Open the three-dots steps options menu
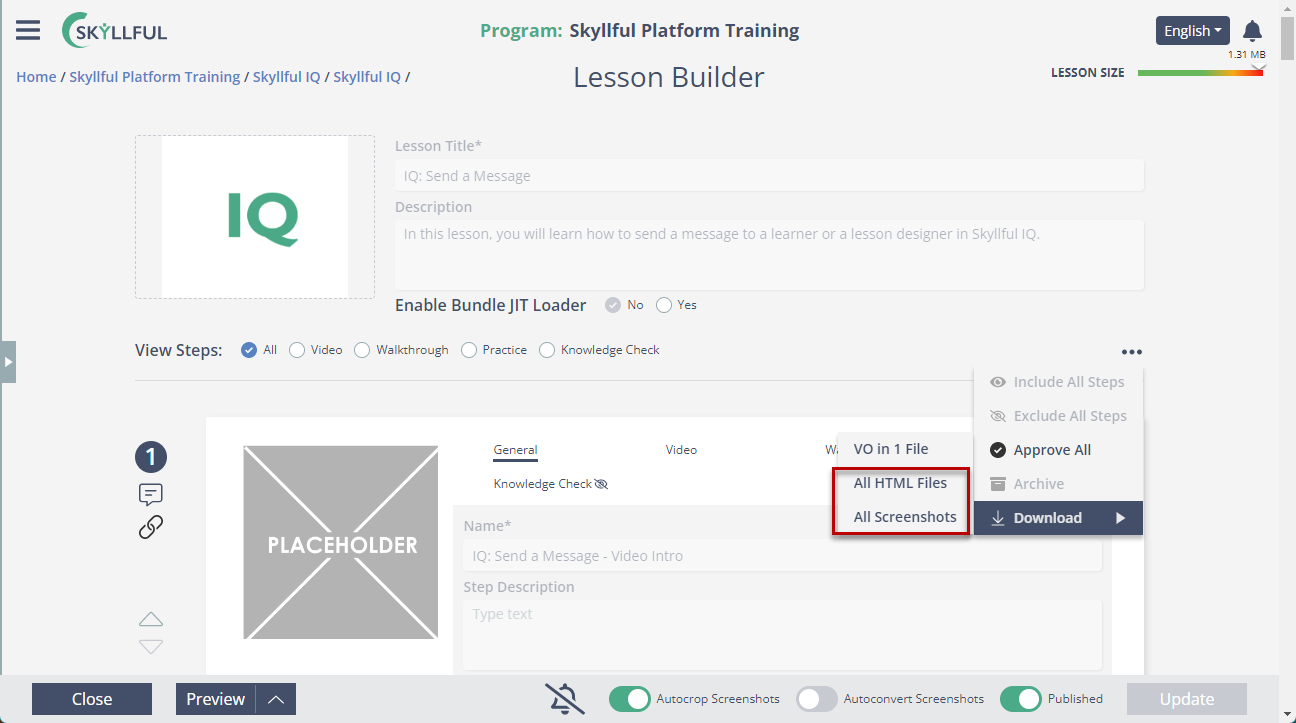Viewport: 1296px width, 723px height. point(1131,352)
